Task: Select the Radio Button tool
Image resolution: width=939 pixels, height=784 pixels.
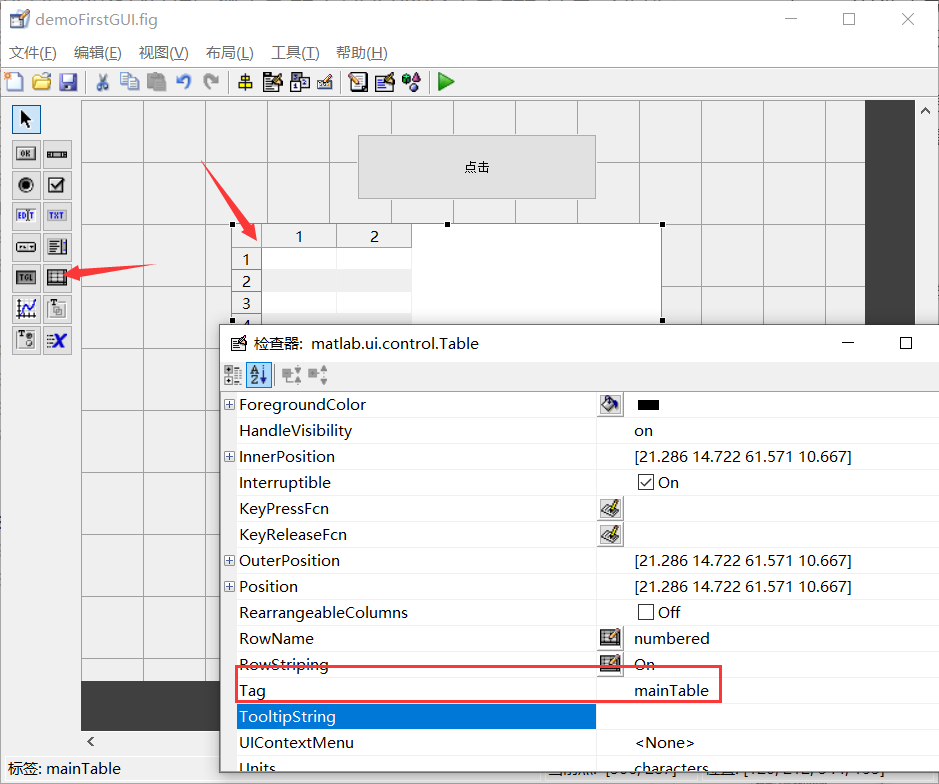Action: pos(26,185)
